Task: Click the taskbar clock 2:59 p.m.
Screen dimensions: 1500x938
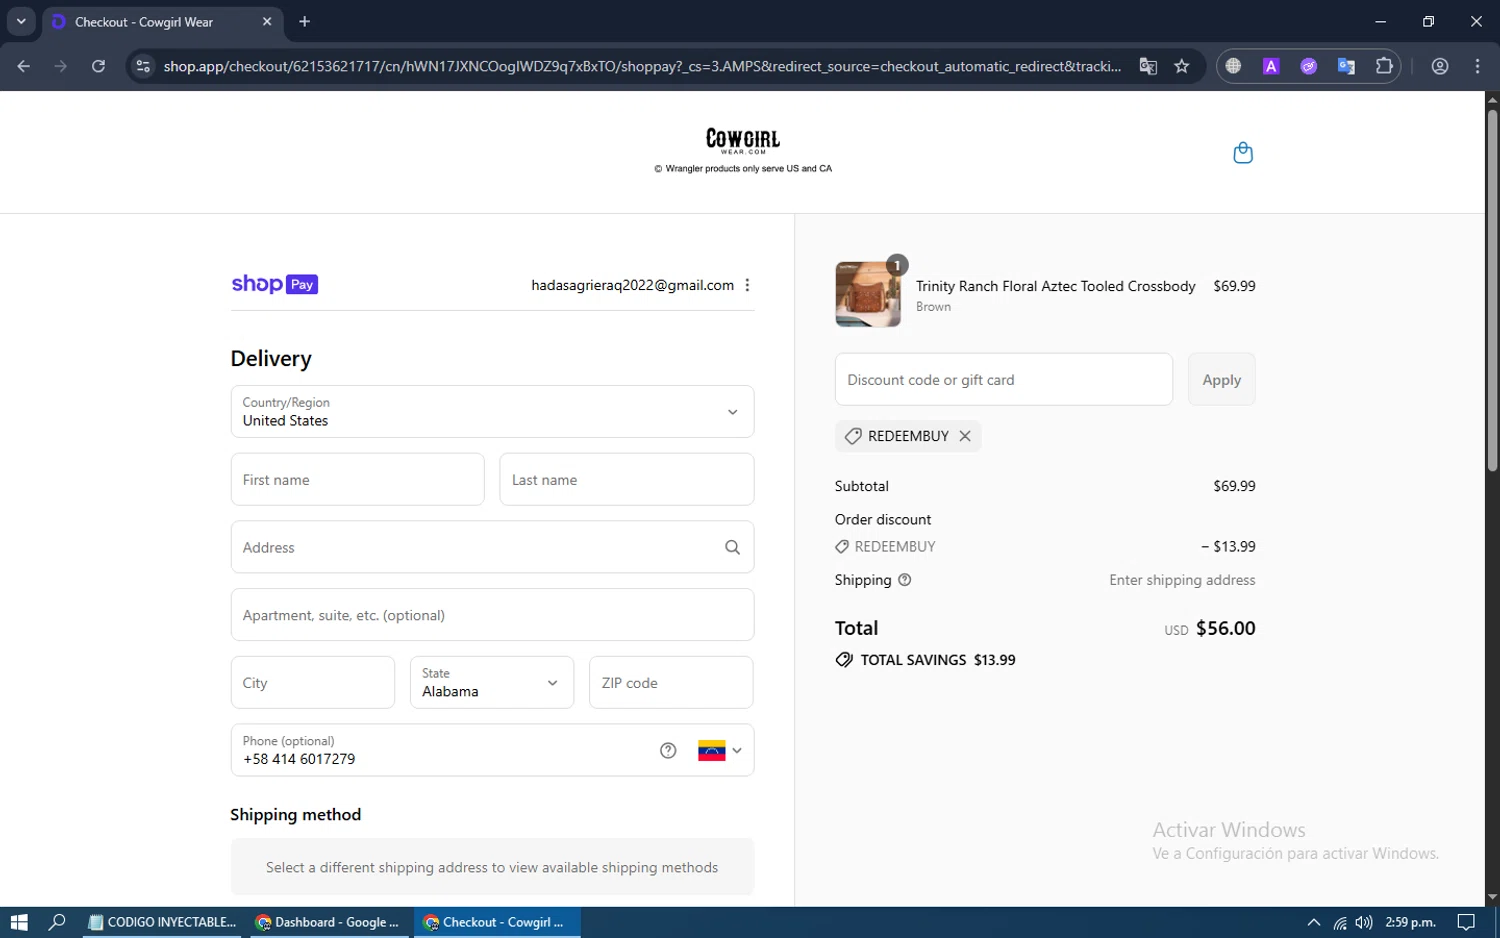Action: [1410, 922]
